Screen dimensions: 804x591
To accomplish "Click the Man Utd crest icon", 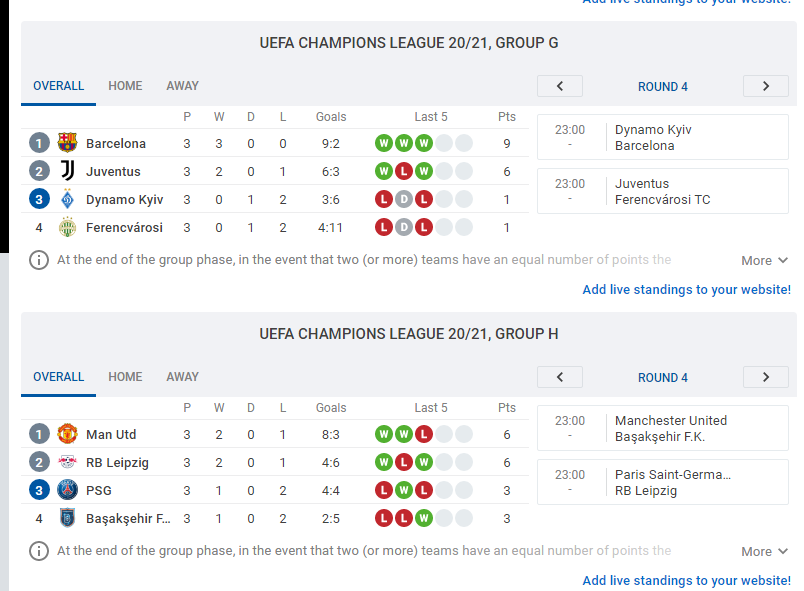I will (67, 434).
